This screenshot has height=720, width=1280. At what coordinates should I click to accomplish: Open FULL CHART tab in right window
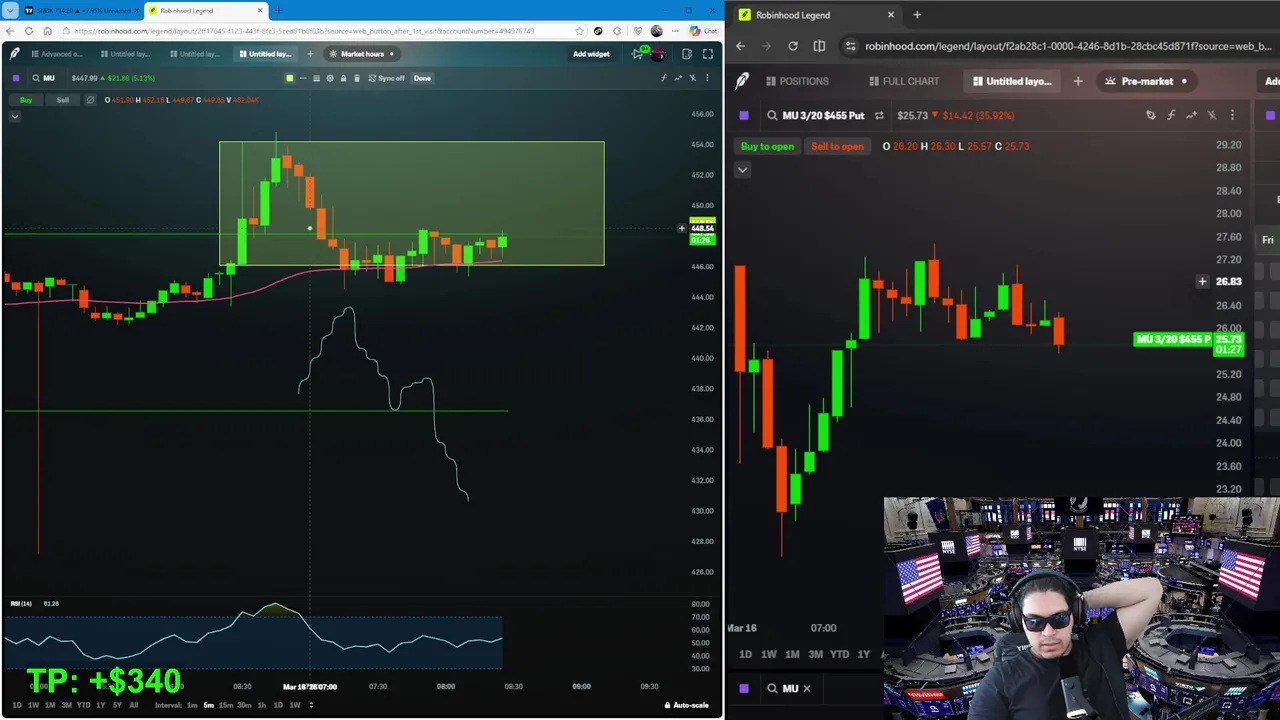[x=904, y=81]
